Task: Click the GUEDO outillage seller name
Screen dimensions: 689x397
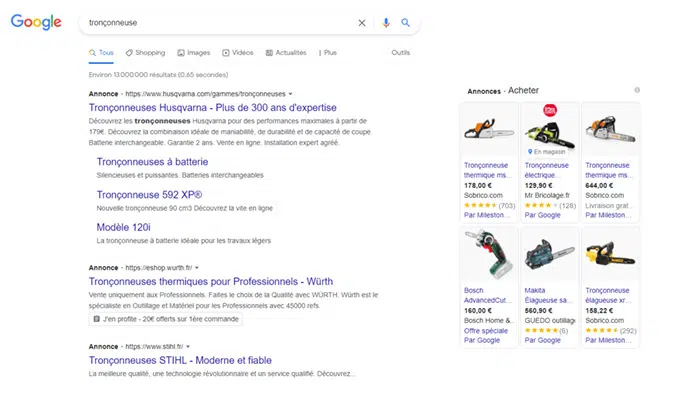Action: point(550,321)
